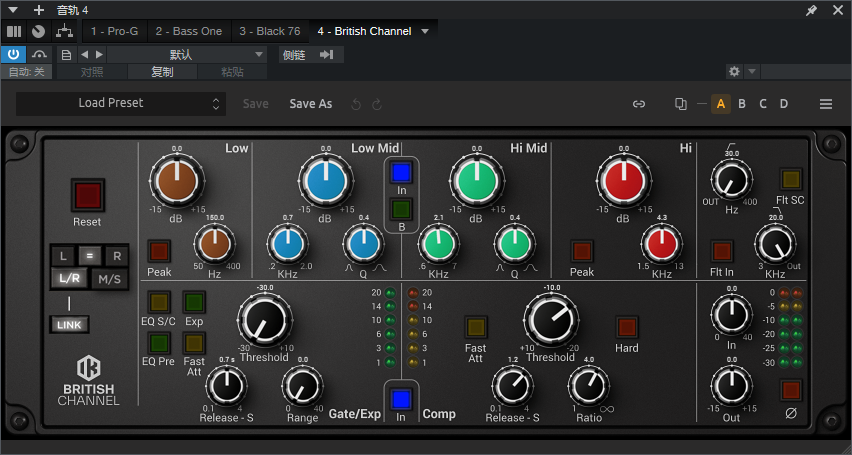
Task: Toggle the Hi band Peak button
Action: pos(581,251)
